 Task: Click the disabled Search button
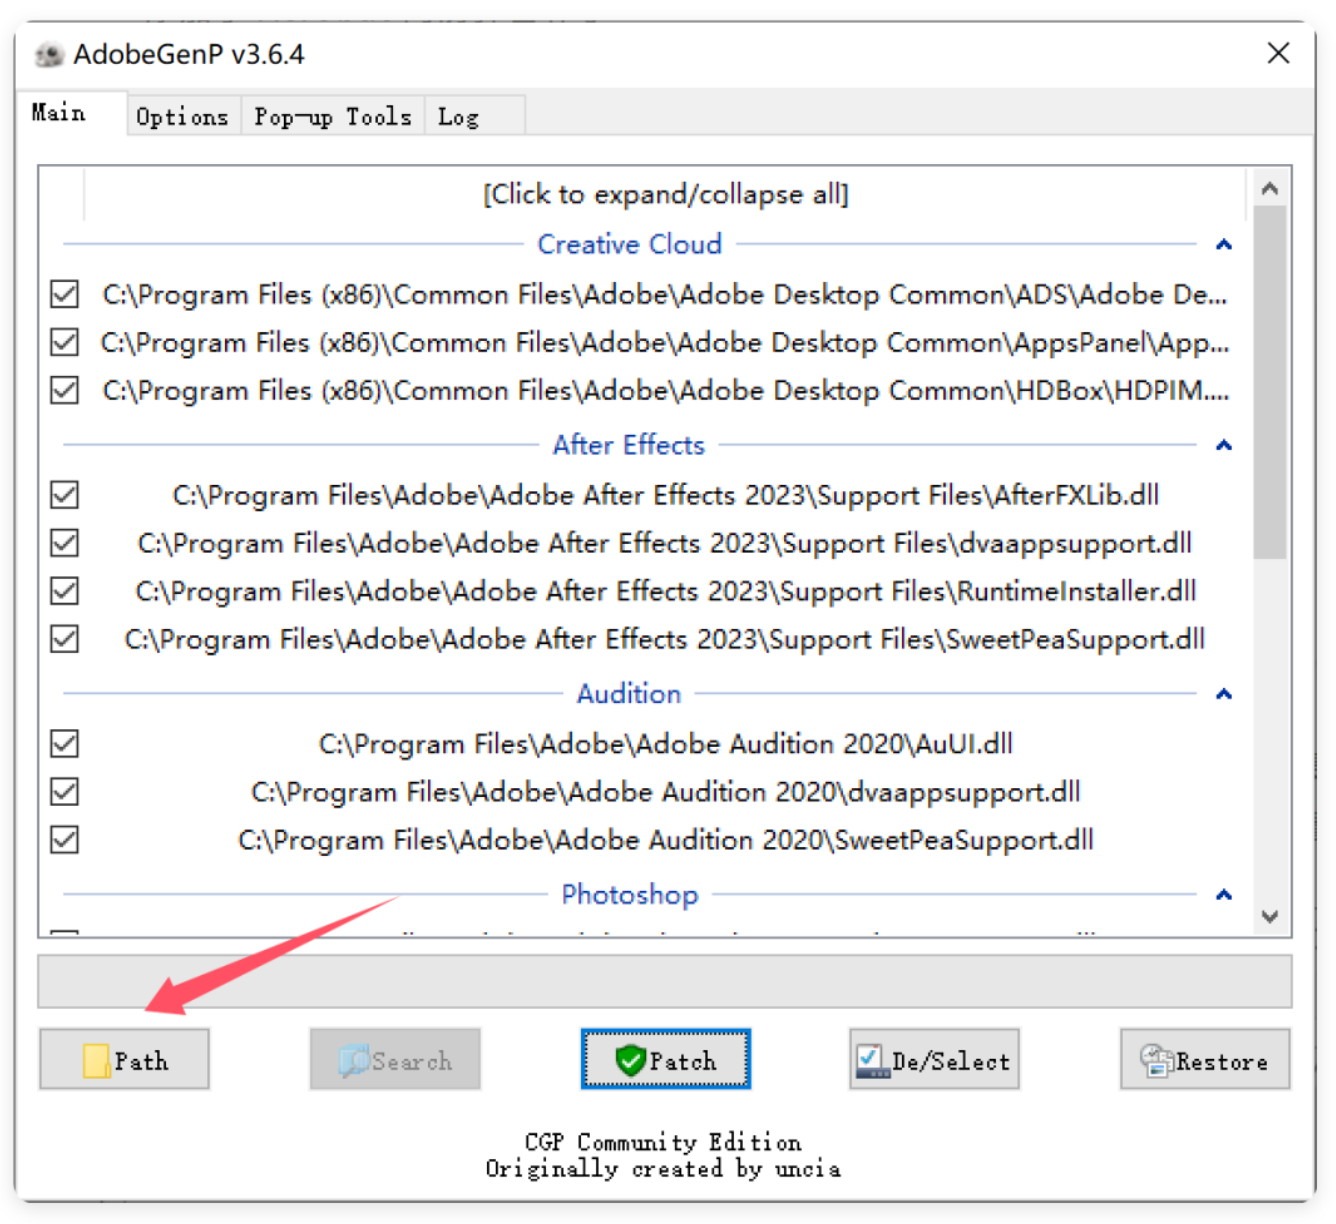[x=395, y=1059]
